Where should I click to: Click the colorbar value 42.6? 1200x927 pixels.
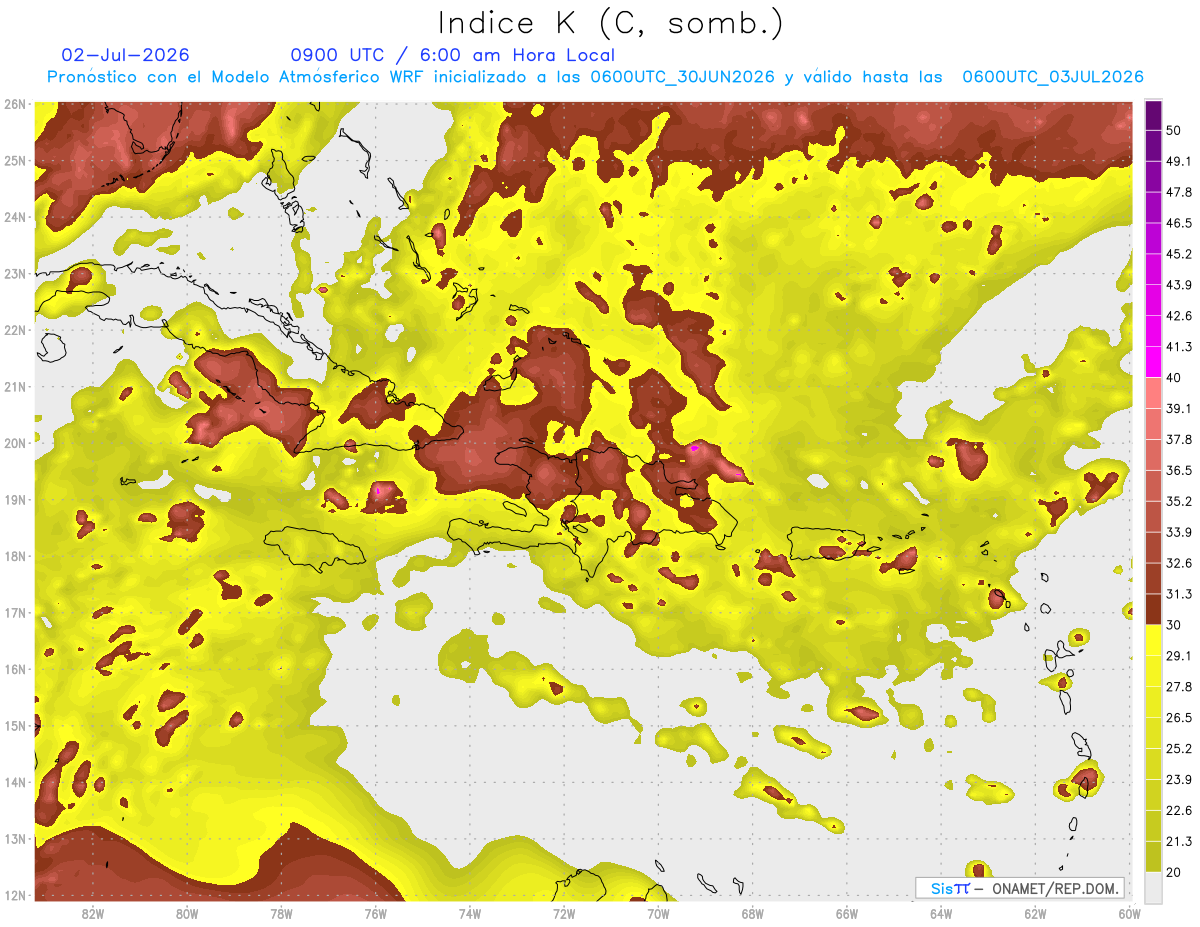pos(1179,316)
